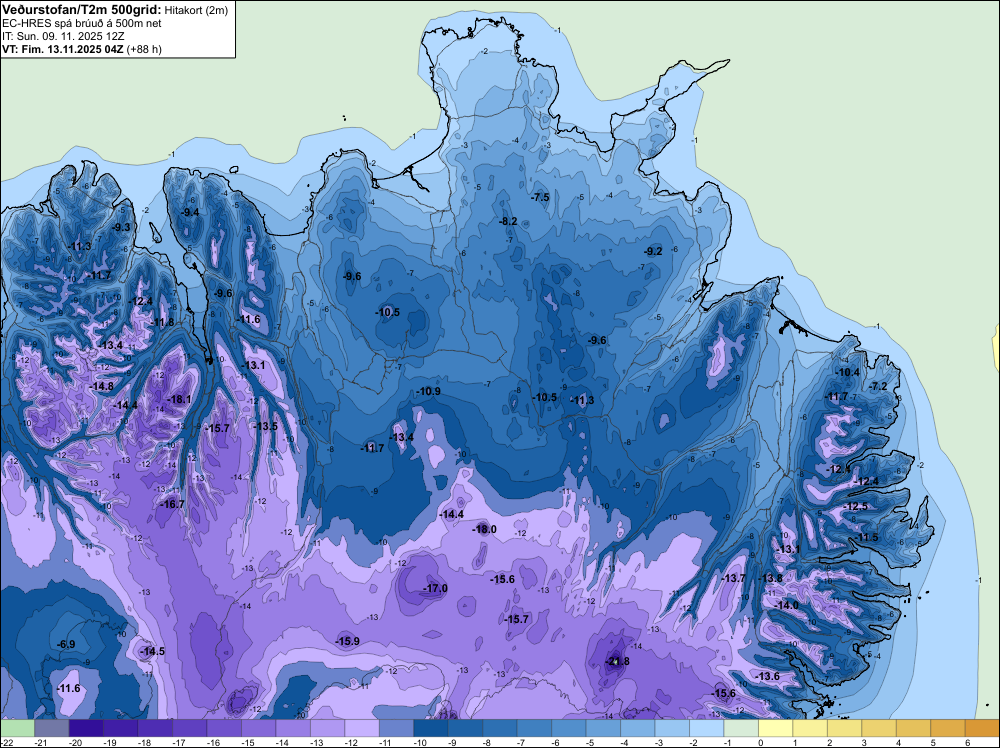Click the 'Hitakort (2m)' subtitle text

(x=196, y=10)
